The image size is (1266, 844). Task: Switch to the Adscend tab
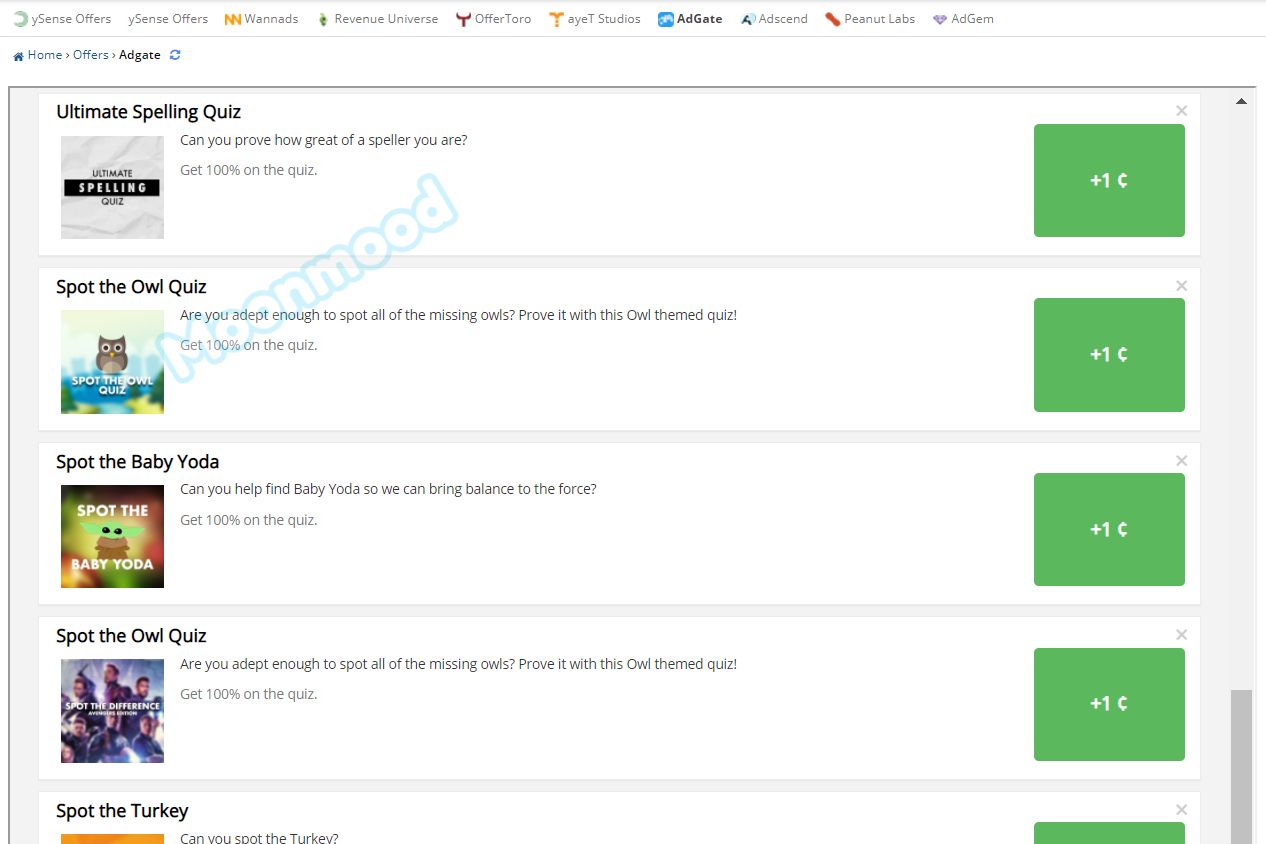[774, 19]
